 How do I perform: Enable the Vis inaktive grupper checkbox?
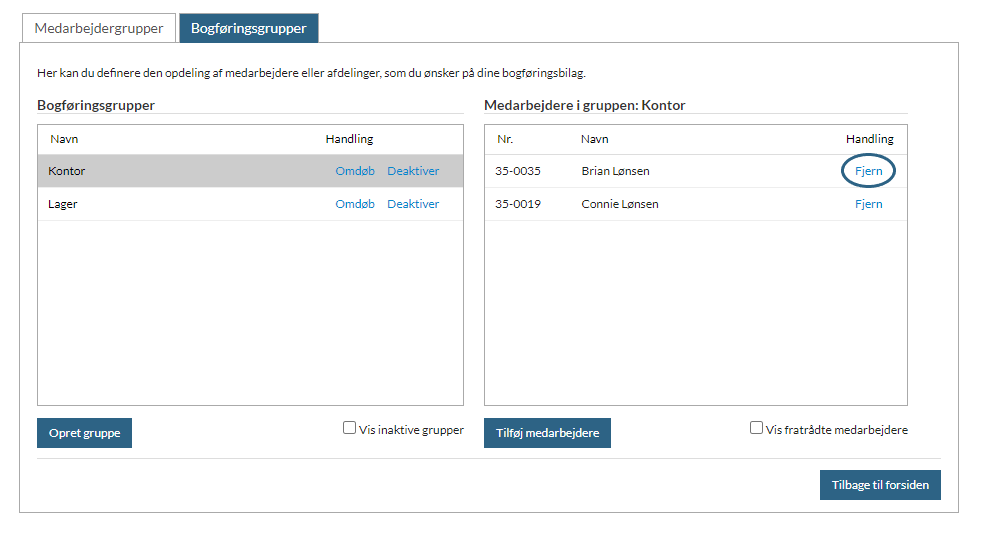(x=349, y=428)
